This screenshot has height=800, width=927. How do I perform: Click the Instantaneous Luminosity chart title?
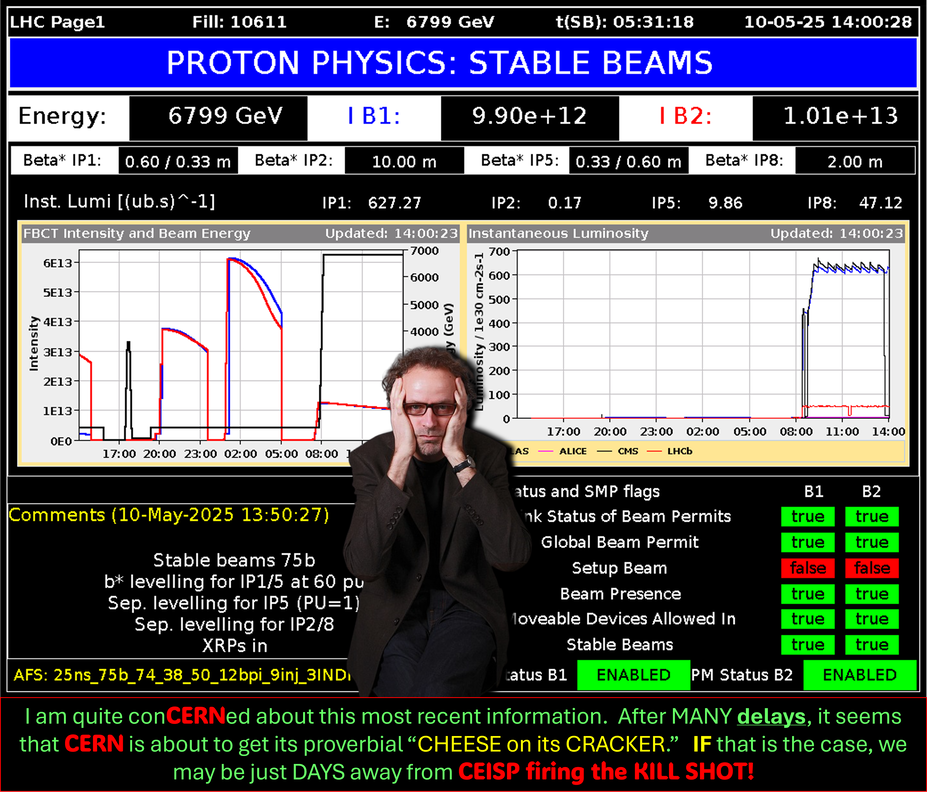coord(558,233)
